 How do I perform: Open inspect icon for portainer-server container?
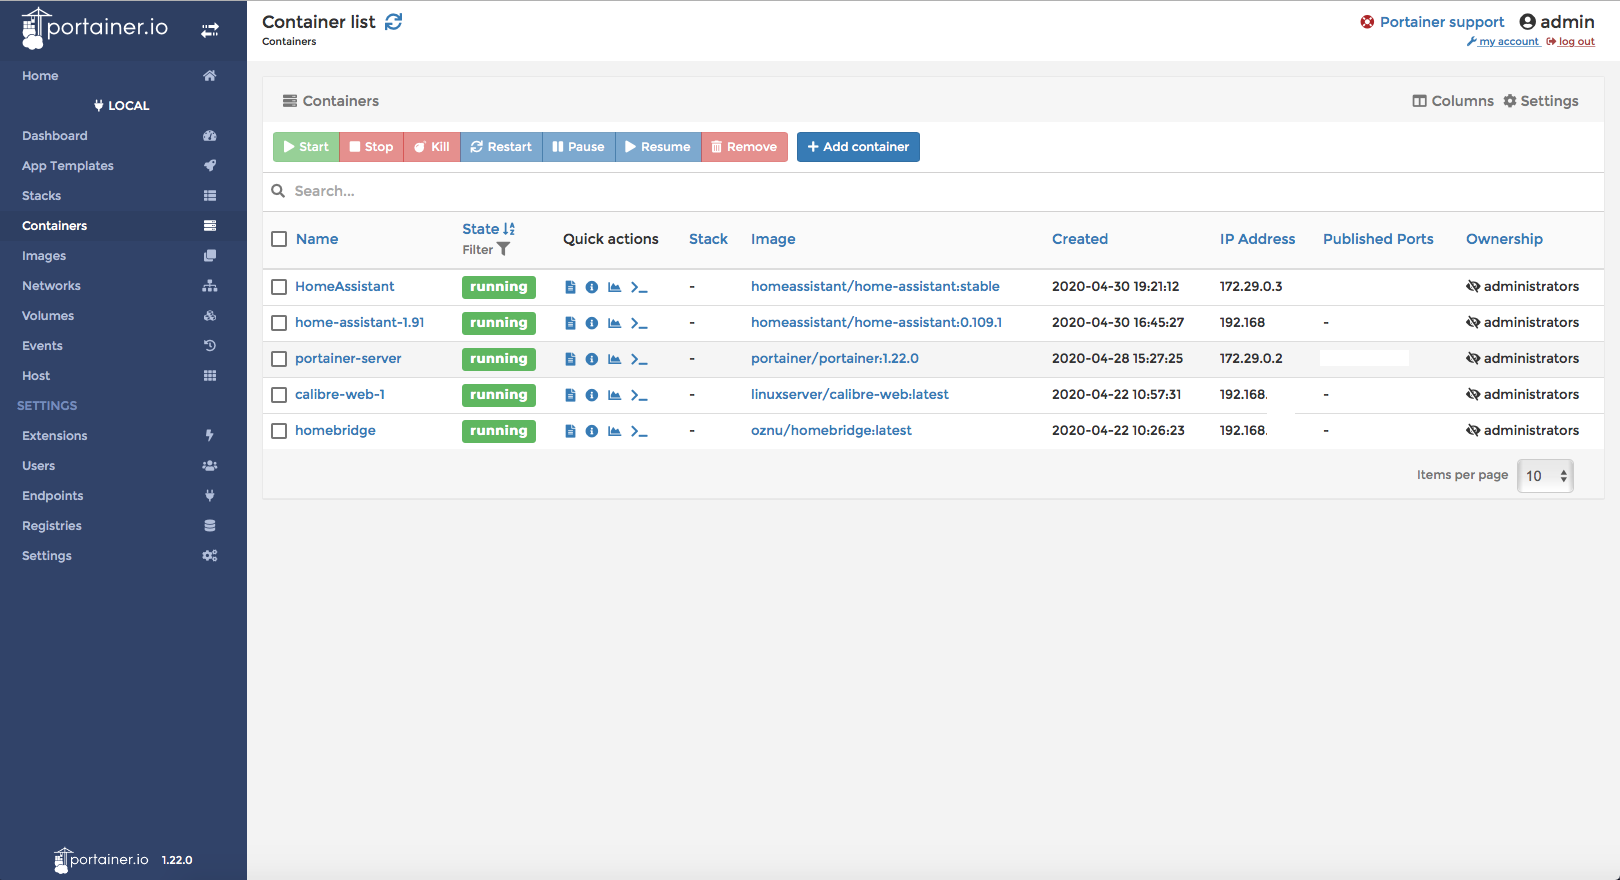pos(592,359)
